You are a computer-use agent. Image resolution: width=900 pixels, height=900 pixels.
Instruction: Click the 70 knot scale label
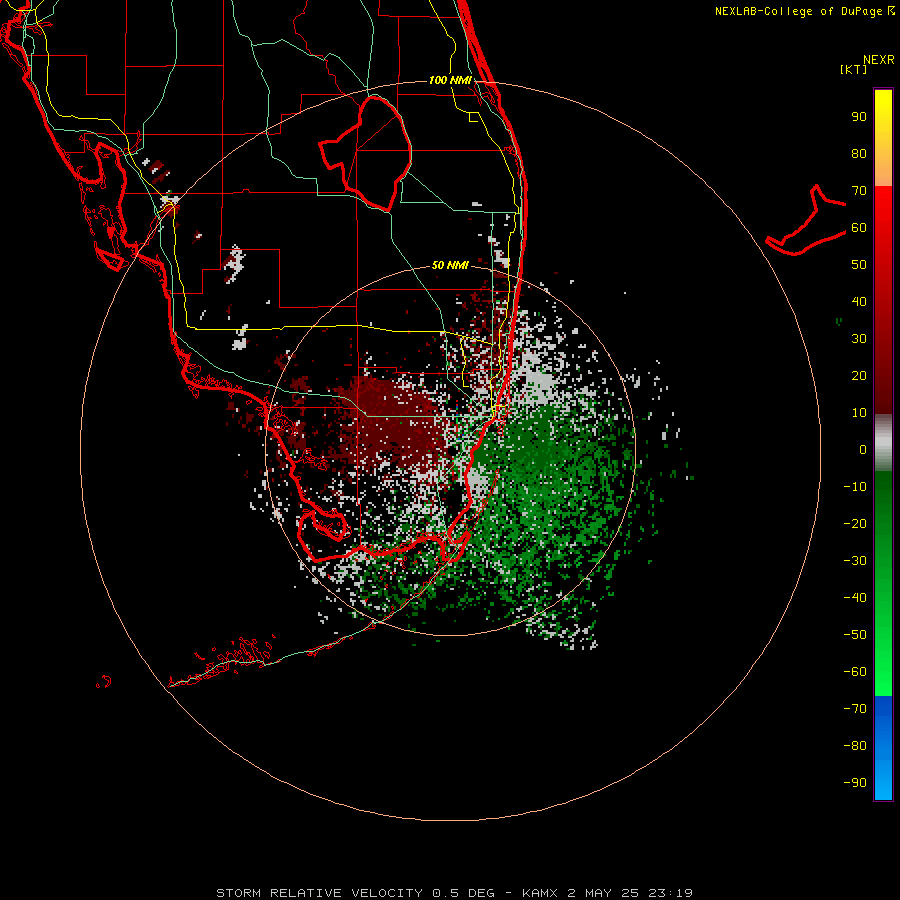click(859, 191)
